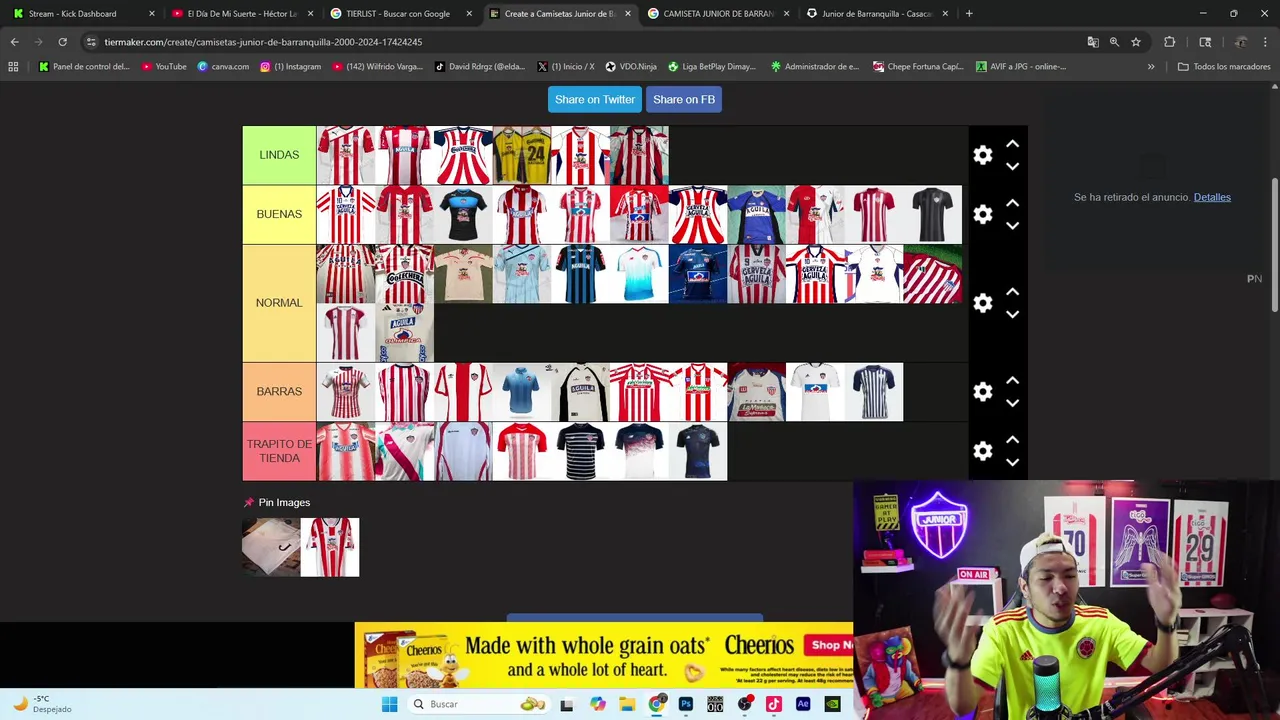
Task: Open Chrome three-dot menu
Action: (1265, 42)
